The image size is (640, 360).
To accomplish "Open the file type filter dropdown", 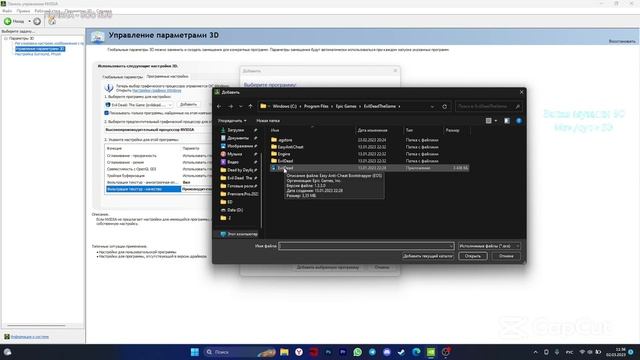I will (x=489, y=246).
